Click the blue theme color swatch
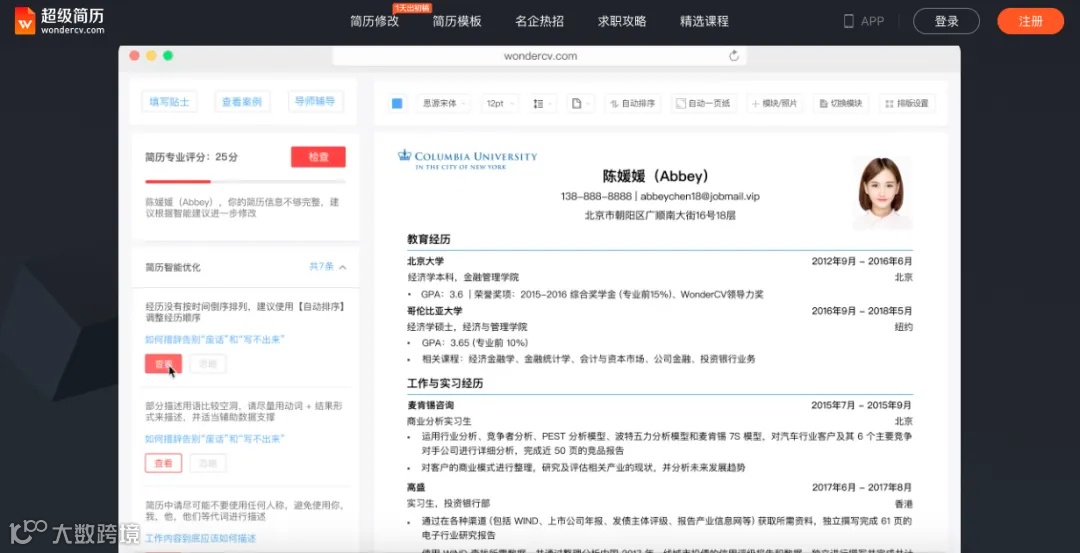1080x553 pixels. [x=397, y=103]
